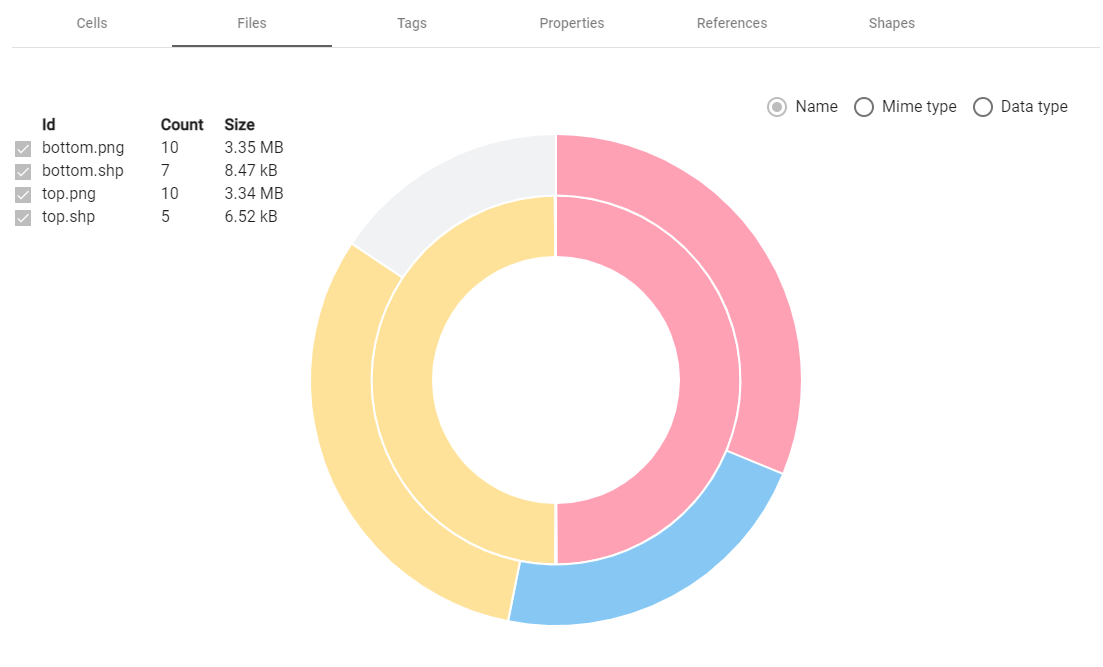Select the Properties tab
This screenshot has width=1103, height=667.
(x=571, y=23)
